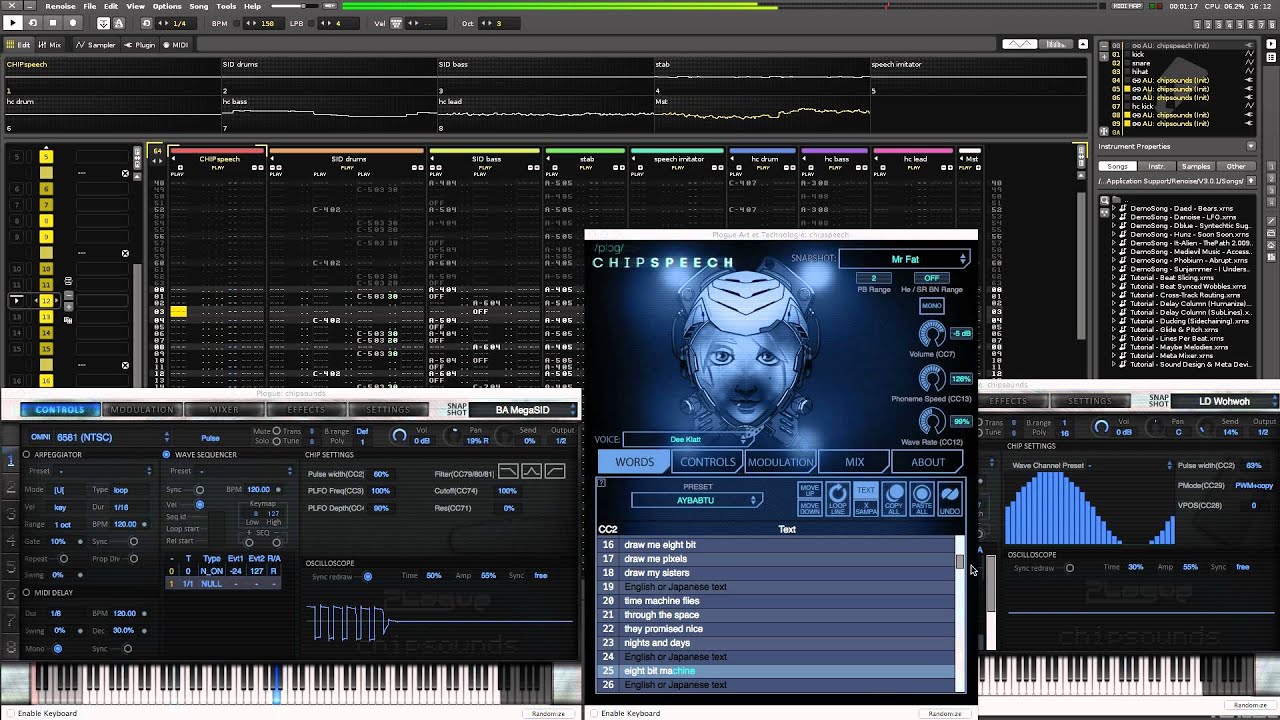Select high-pass filter shape icon in chipsounds
This screenshot has width=1280, height=720.
coord(555,471)
